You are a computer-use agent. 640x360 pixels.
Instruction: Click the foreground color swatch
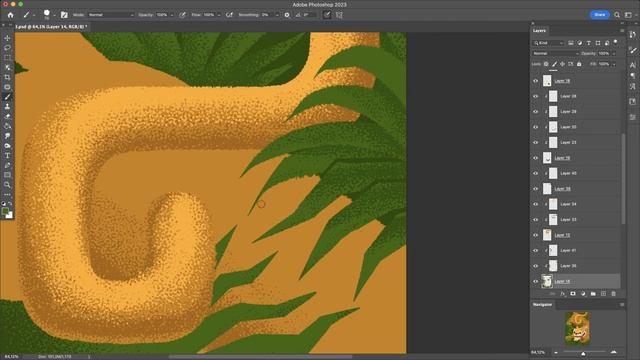tap(5, 211)
